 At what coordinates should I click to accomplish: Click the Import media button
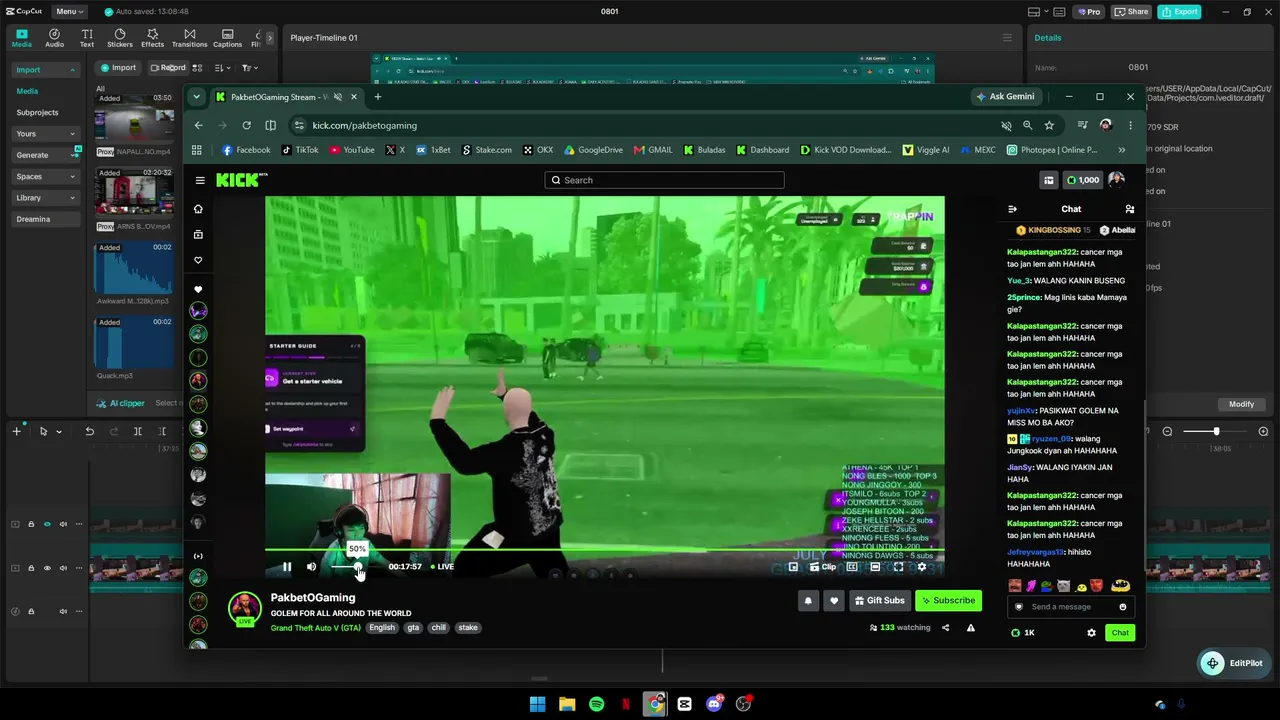click(x=118, y=68)
